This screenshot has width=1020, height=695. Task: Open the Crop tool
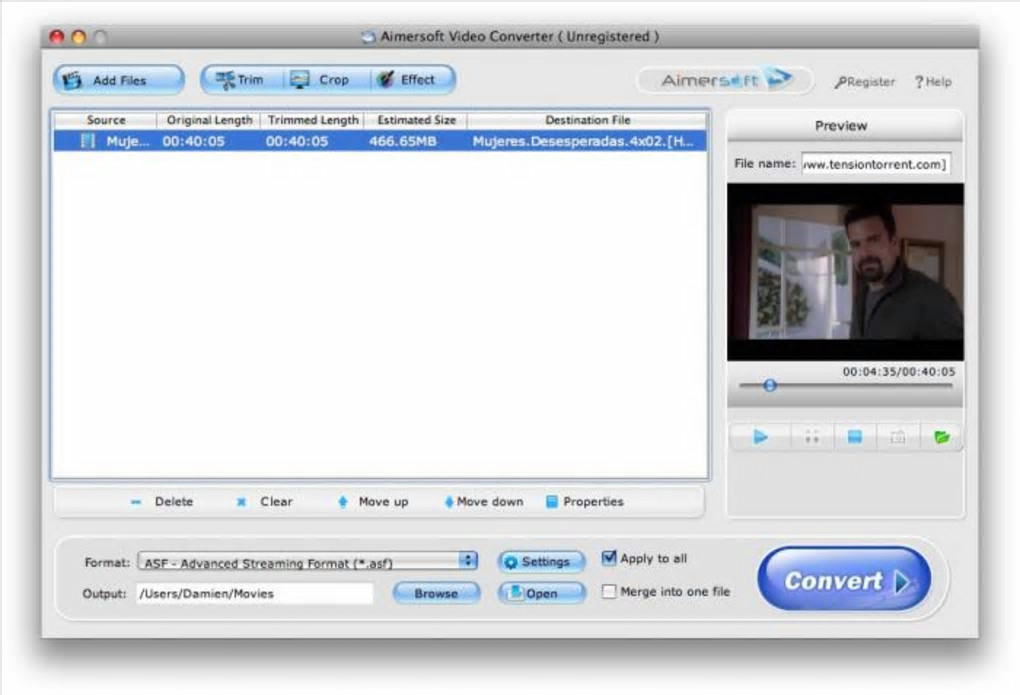[x=320, y=80]
